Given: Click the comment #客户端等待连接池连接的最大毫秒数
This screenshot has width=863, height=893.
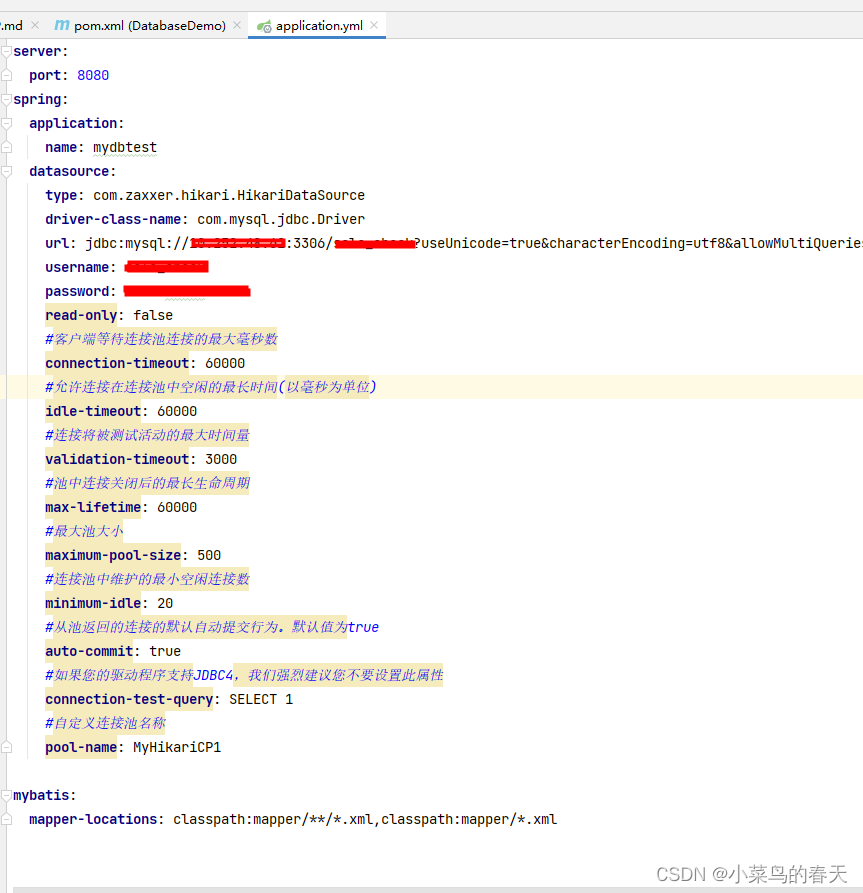Looking at the screenshot, I should 161,339.
